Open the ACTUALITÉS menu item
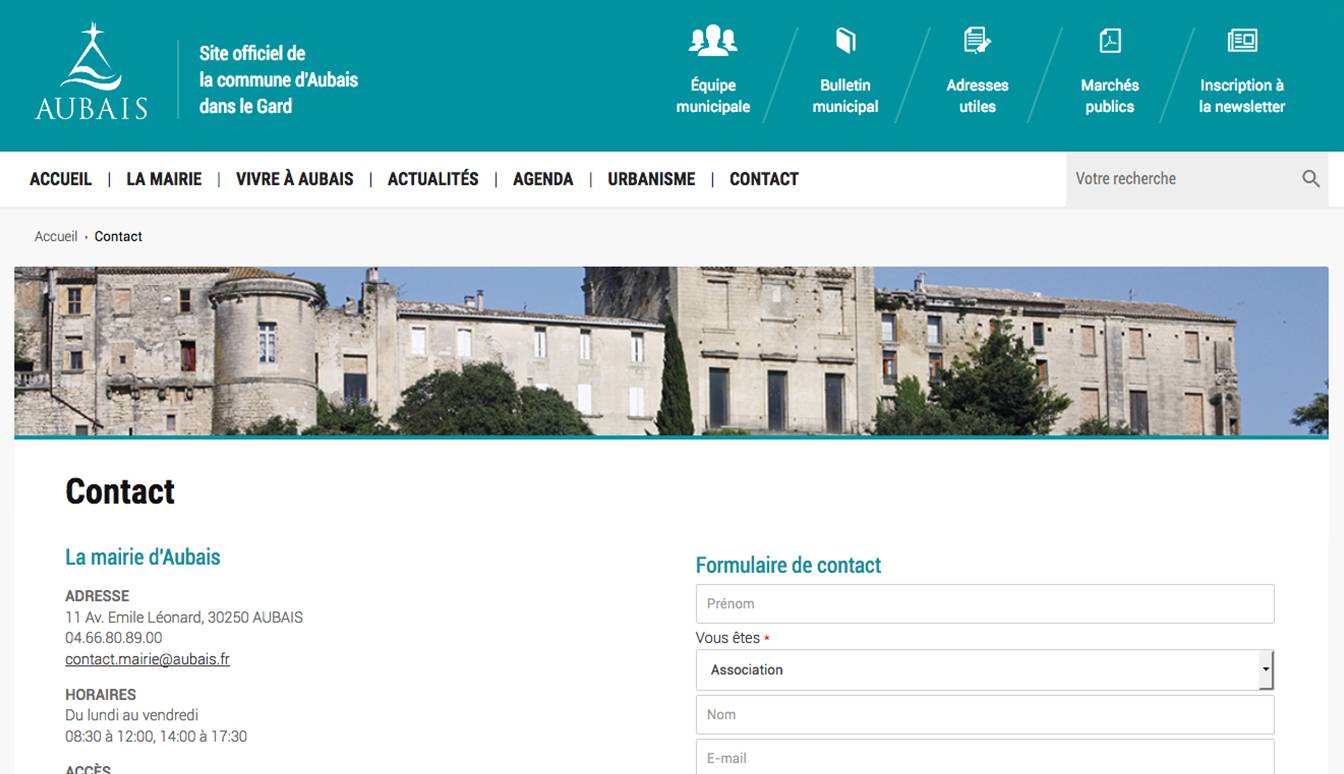The image size is (1344, 774). tap(433, 179)
